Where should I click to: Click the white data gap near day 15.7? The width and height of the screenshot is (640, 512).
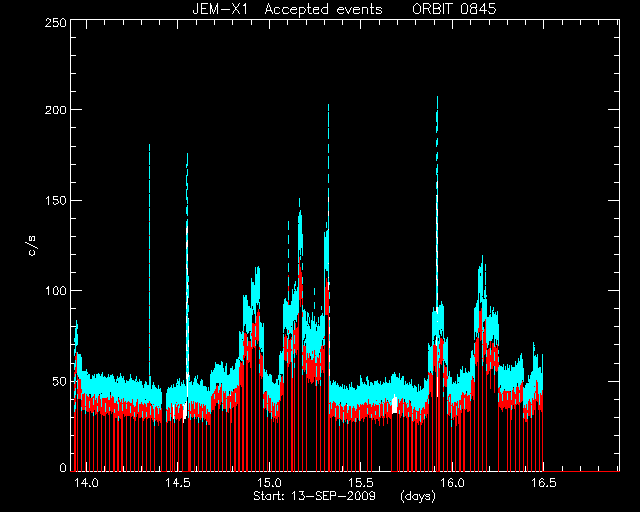coord(395,405)
